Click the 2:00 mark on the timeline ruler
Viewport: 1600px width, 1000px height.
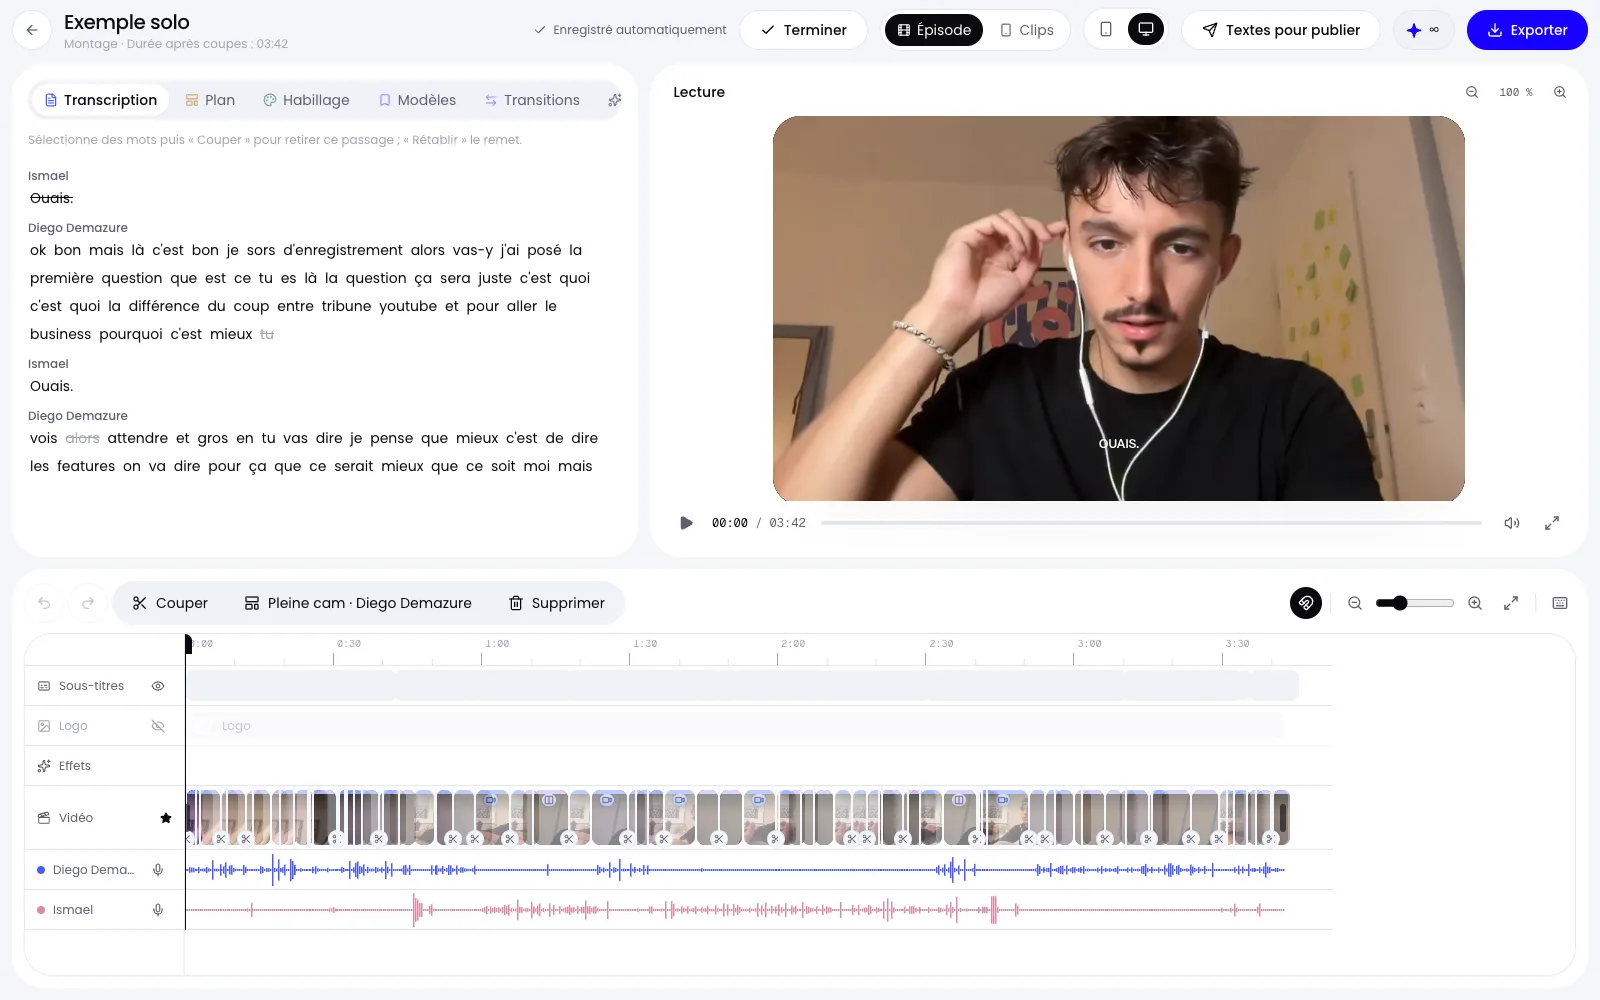793,644
